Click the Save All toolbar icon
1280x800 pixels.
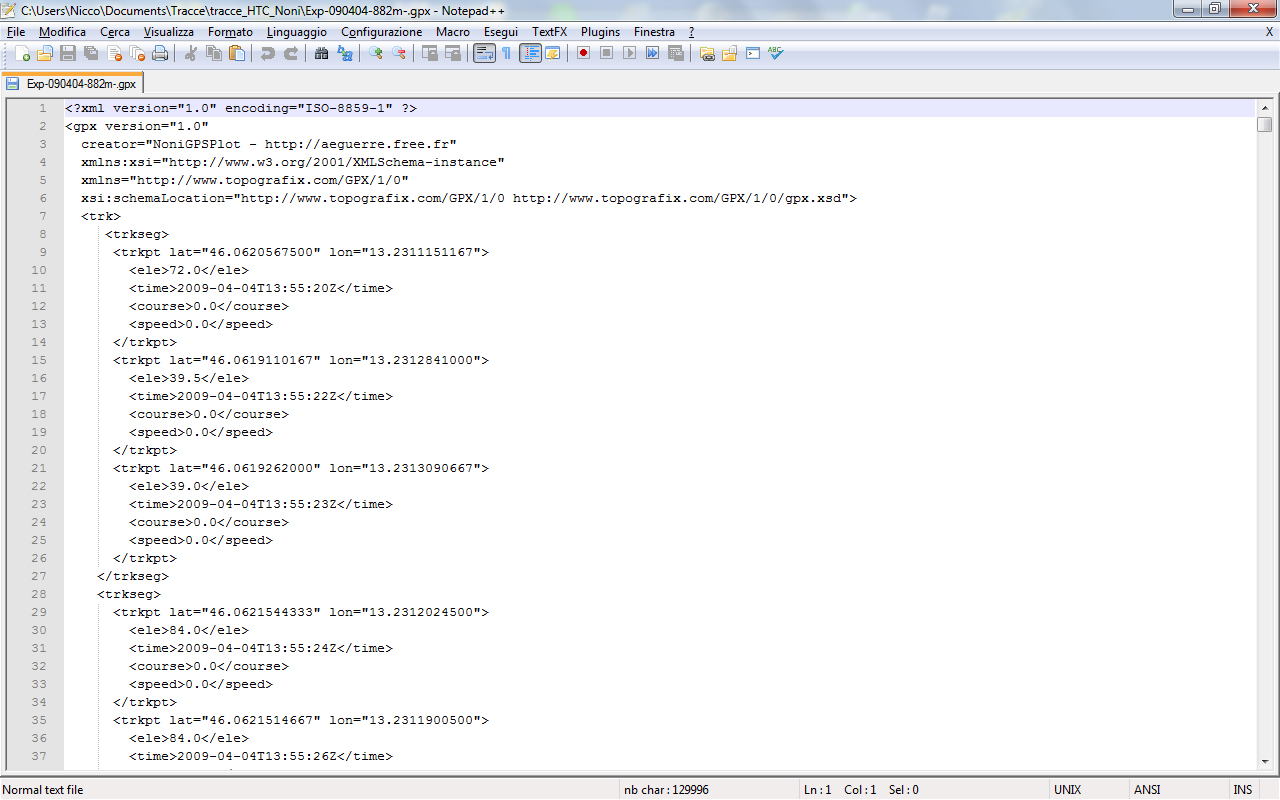click(91, 53)
